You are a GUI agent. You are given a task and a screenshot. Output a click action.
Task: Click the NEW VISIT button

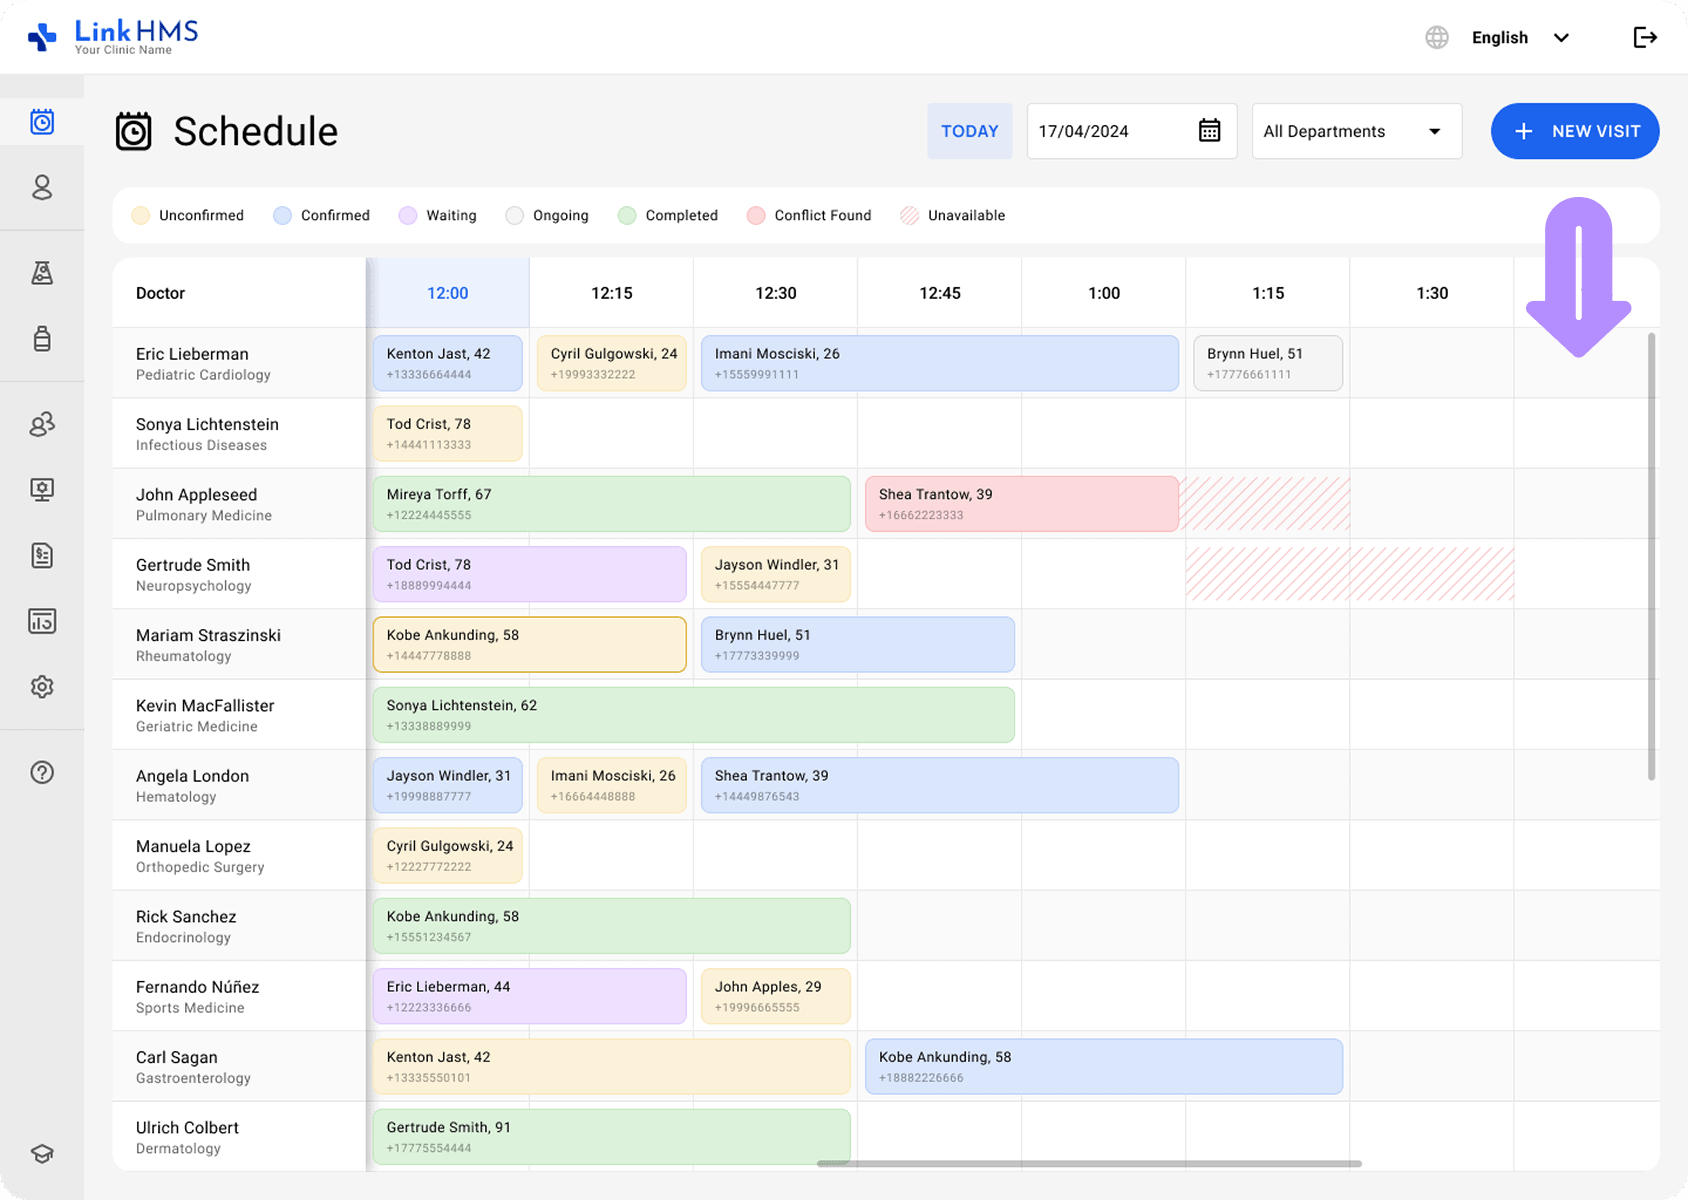pyautogui.click(x=1574, y=131)
